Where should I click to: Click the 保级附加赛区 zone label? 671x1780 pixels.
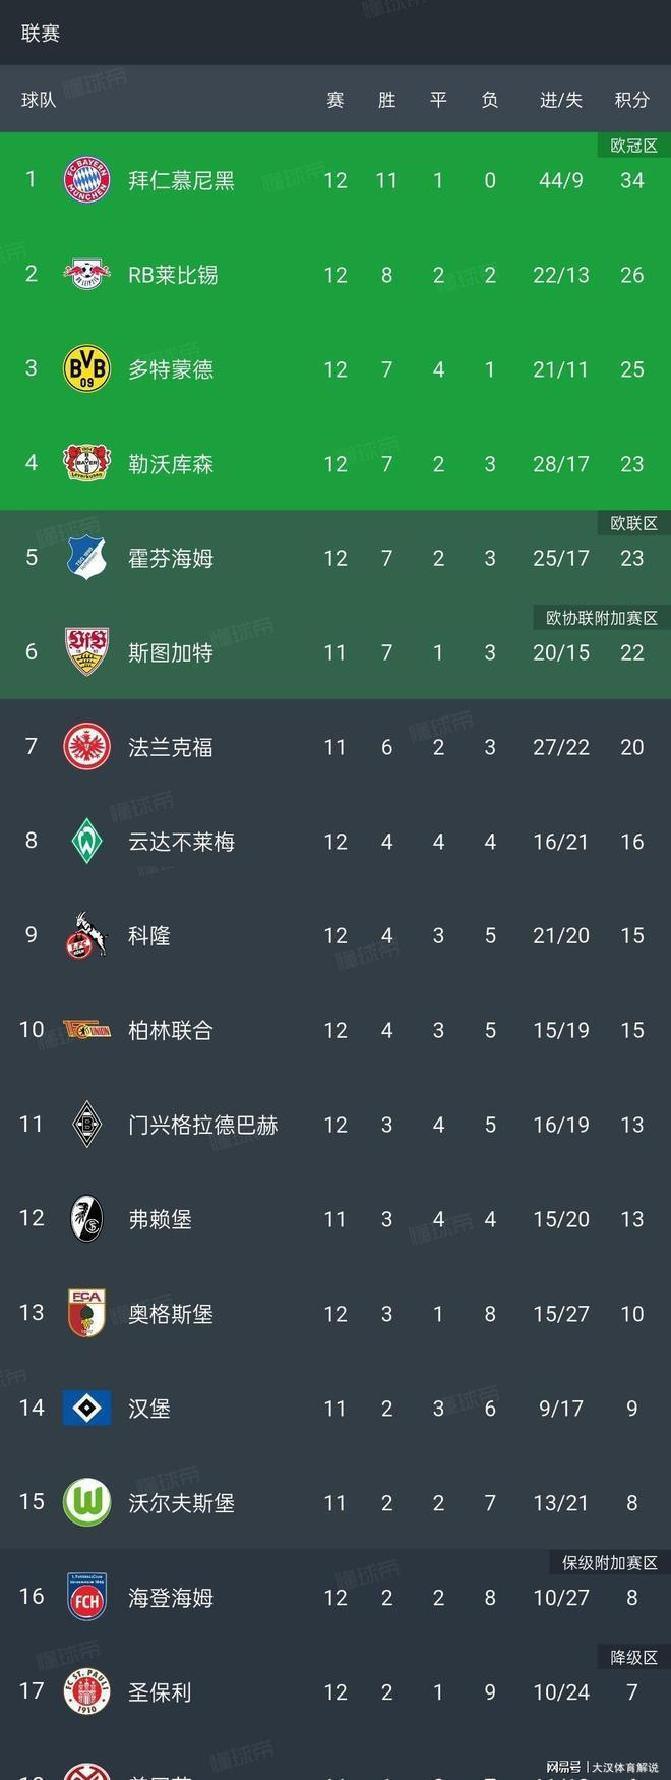610,1562
